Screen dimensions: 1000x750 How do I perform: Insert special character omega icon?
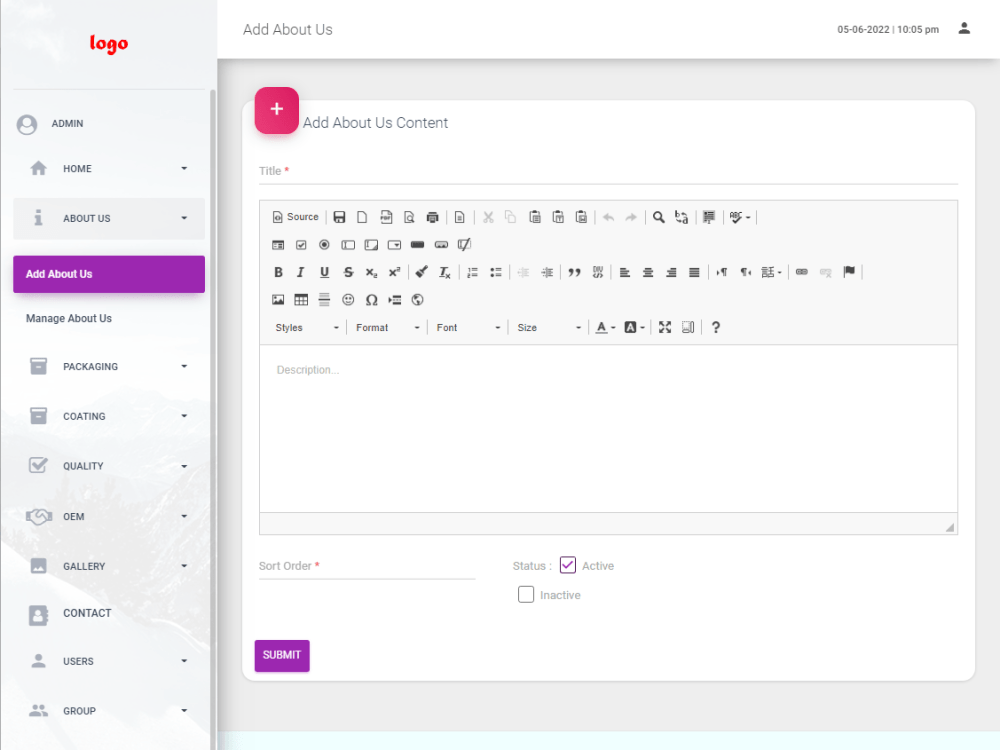click(371, 300)
